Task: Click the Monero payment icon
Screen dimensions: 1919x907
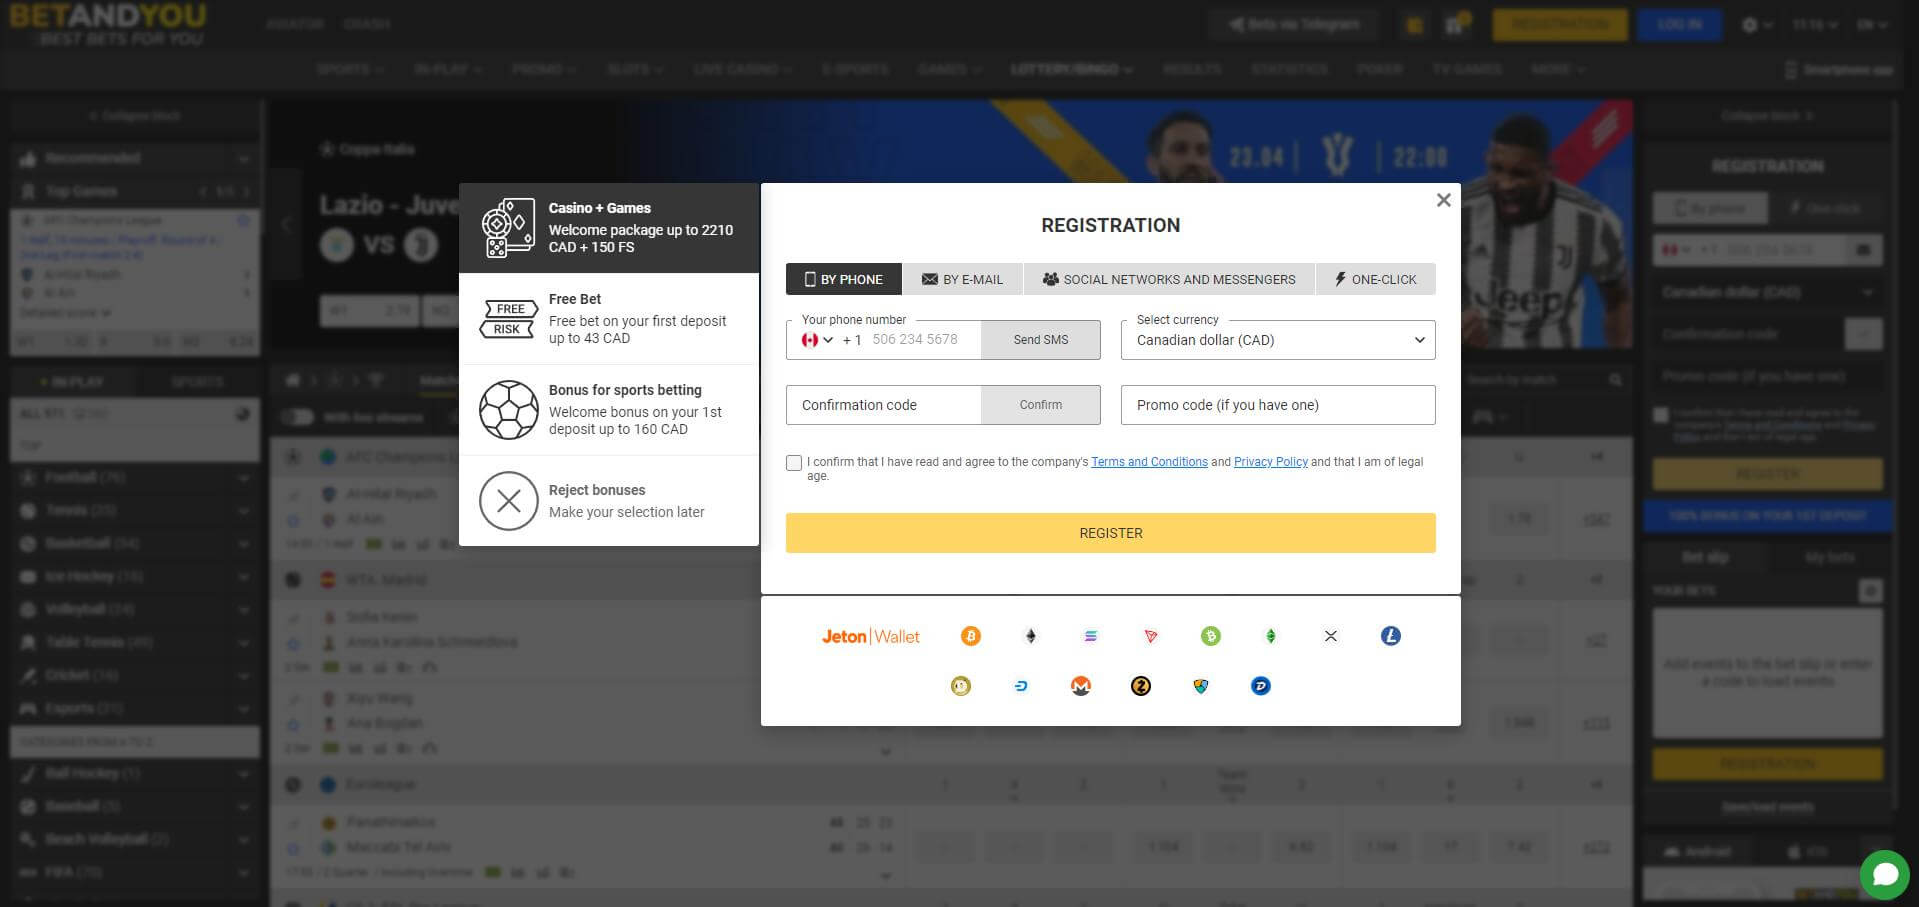Action: click(x=1081, y=686)
